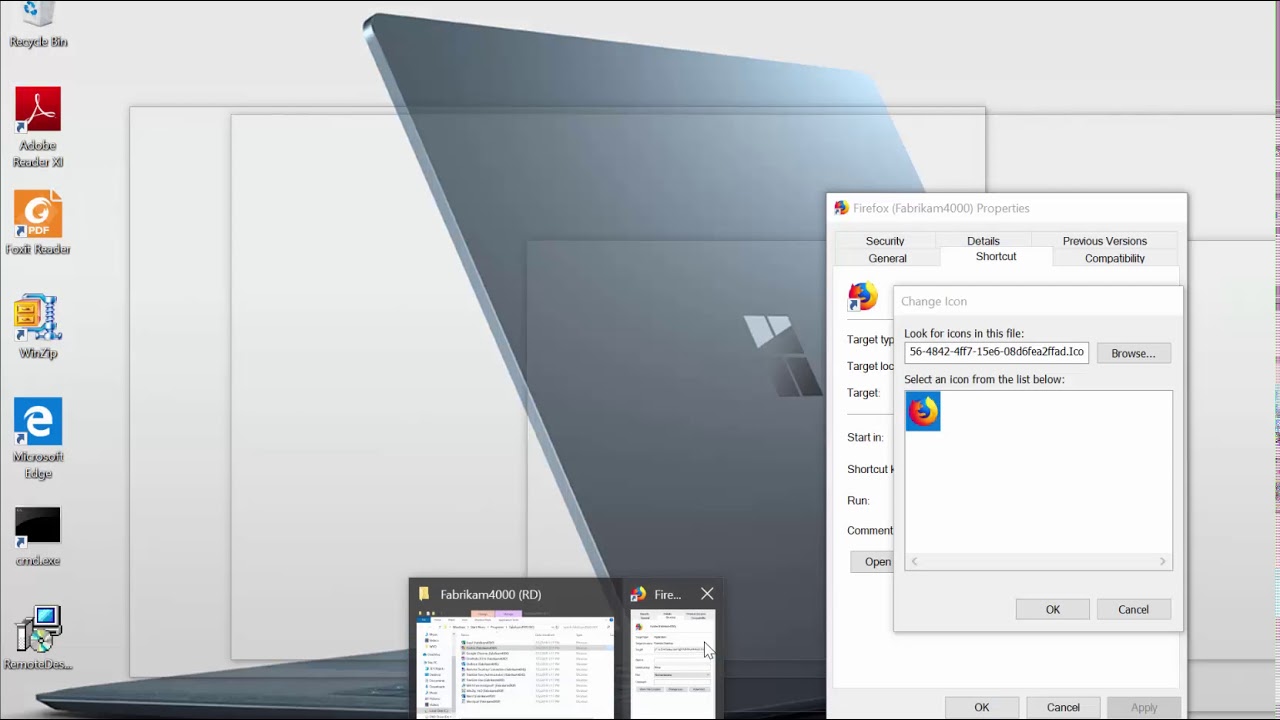This screenshot has width=1280, height=720.
Task: Click the large Firefox icon in Shortcut tab
Action: click(863, 297)
